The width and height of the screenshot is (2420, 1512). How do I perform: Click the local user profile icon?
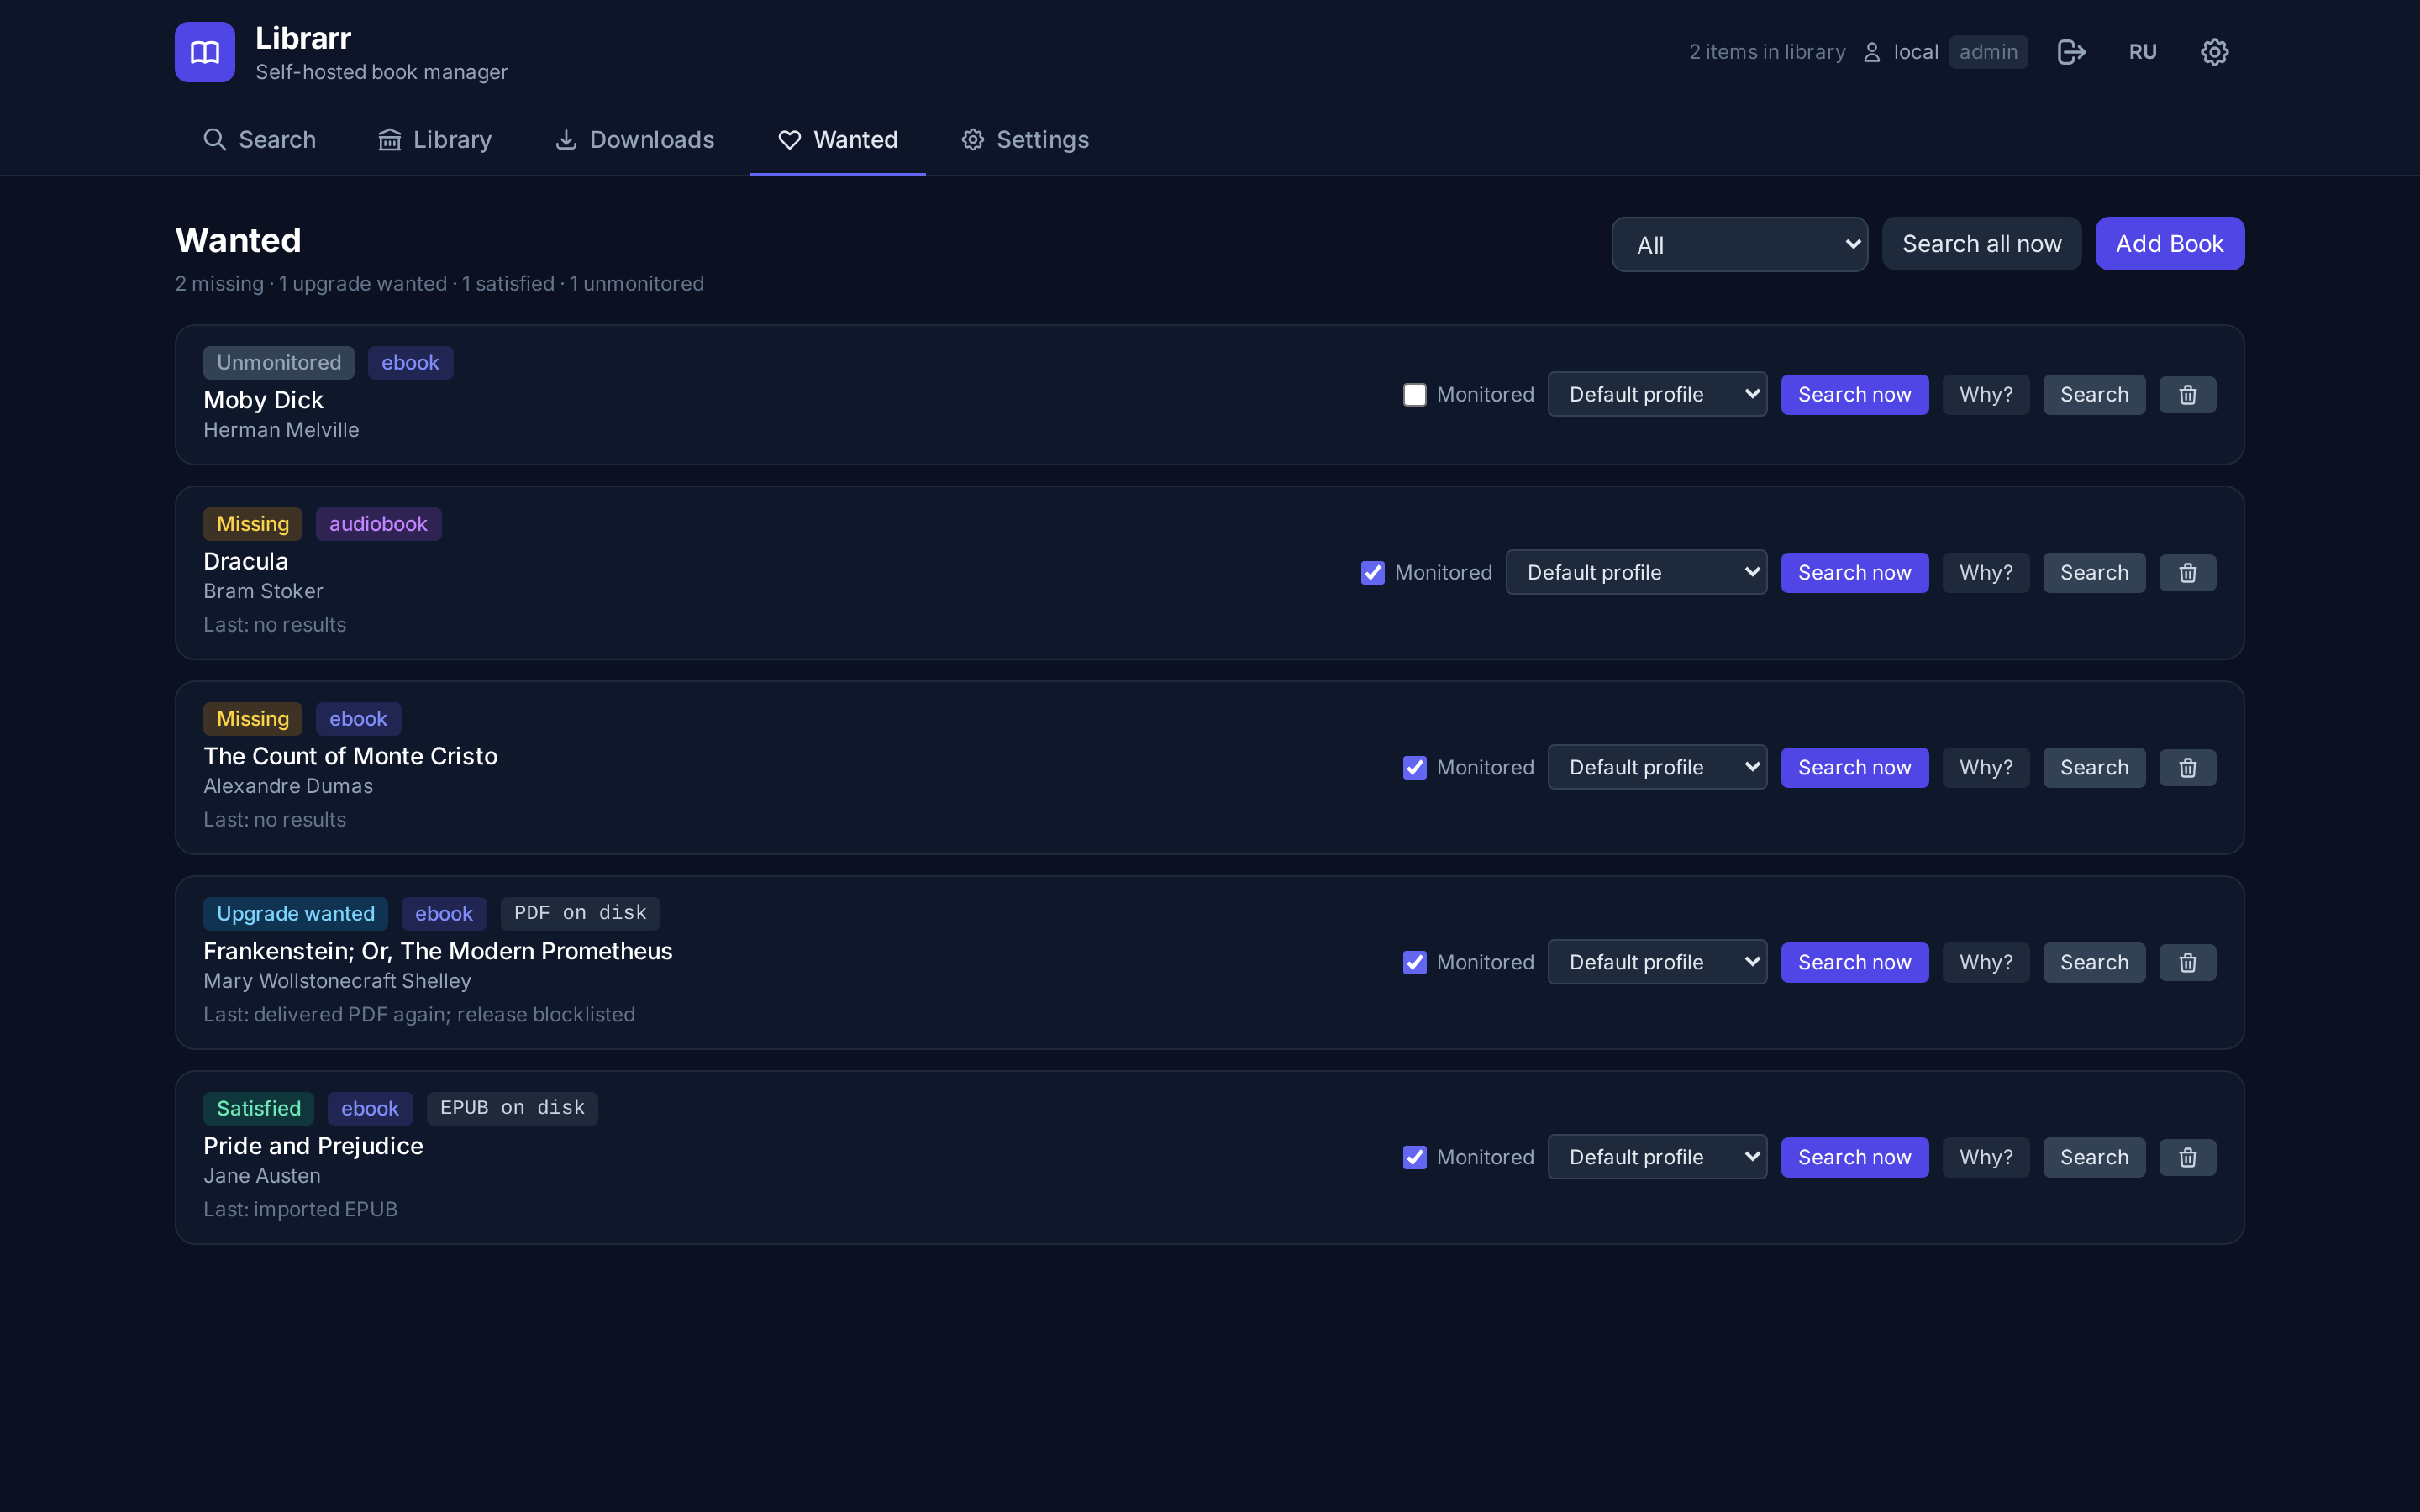pyautogui.click(x=1872, y=52)
